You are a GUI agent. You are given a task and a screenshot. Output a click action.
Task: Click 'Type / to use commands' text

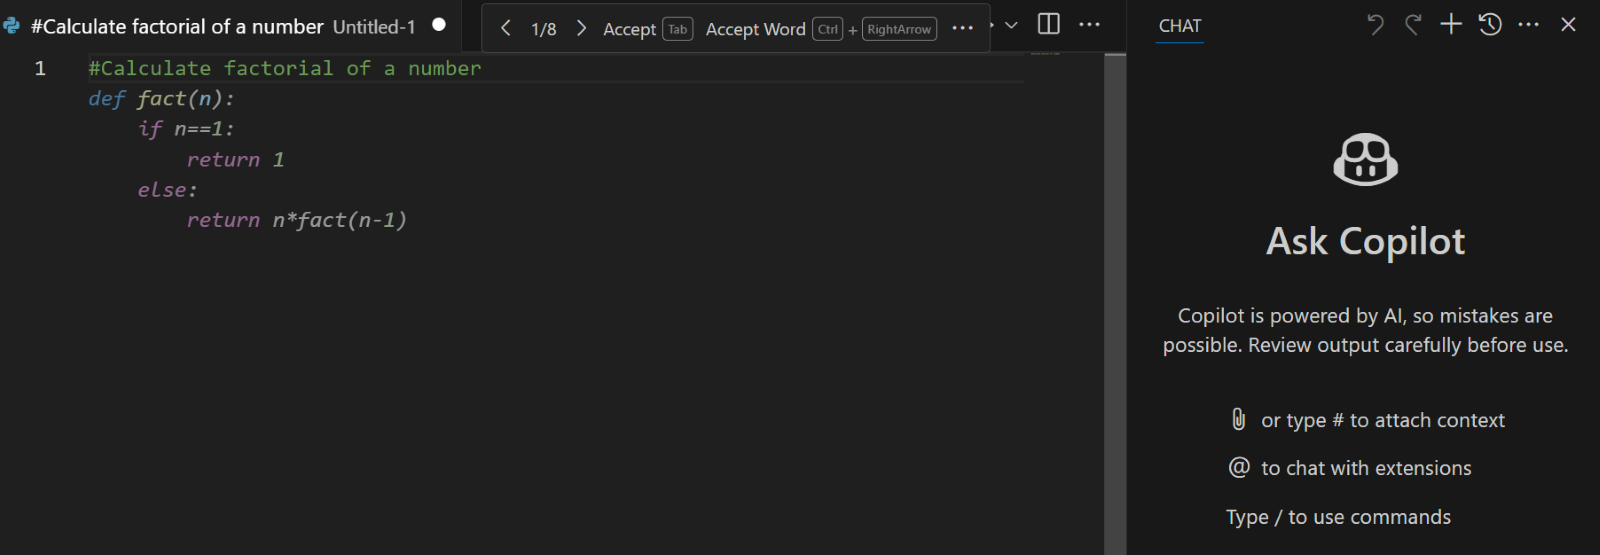pyautogui.click(x=1338, y=517)
